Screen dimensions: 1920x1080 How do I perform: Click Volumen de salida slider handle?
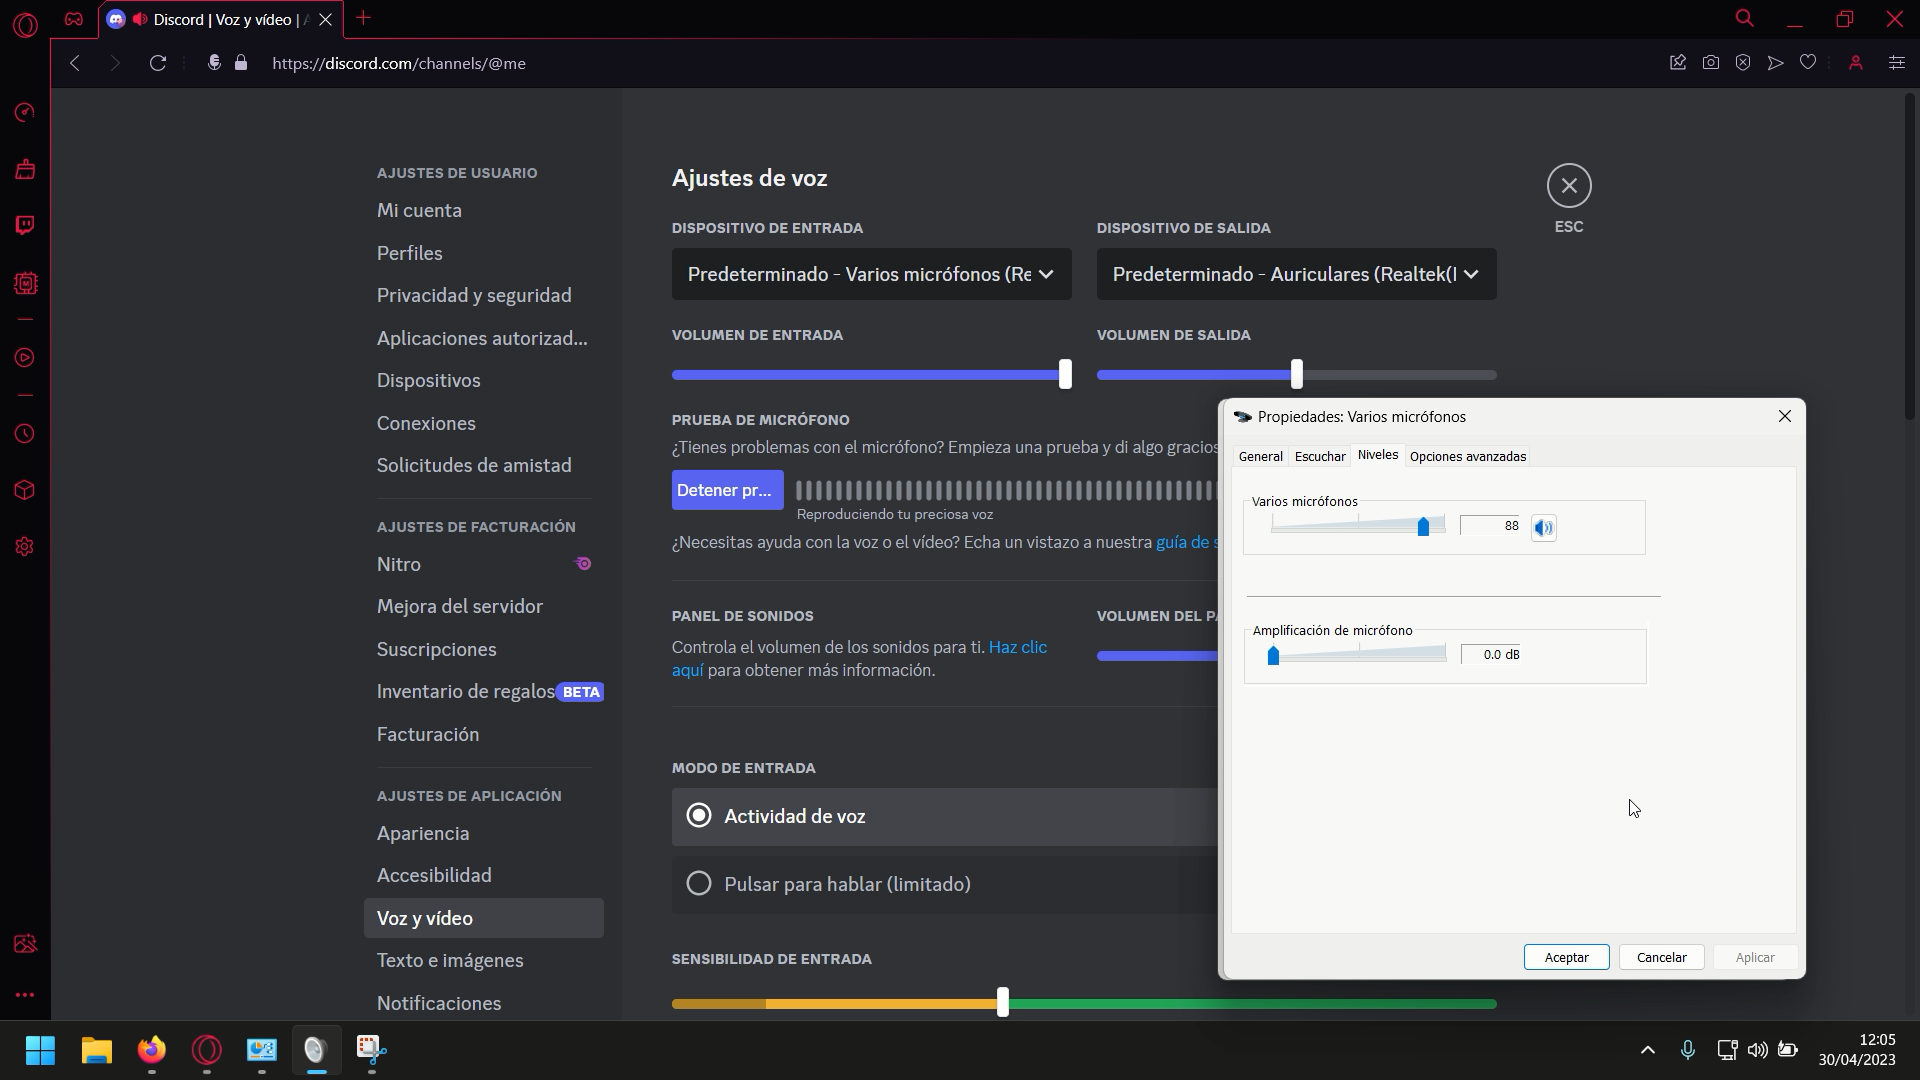click(x=1297, y=375)
